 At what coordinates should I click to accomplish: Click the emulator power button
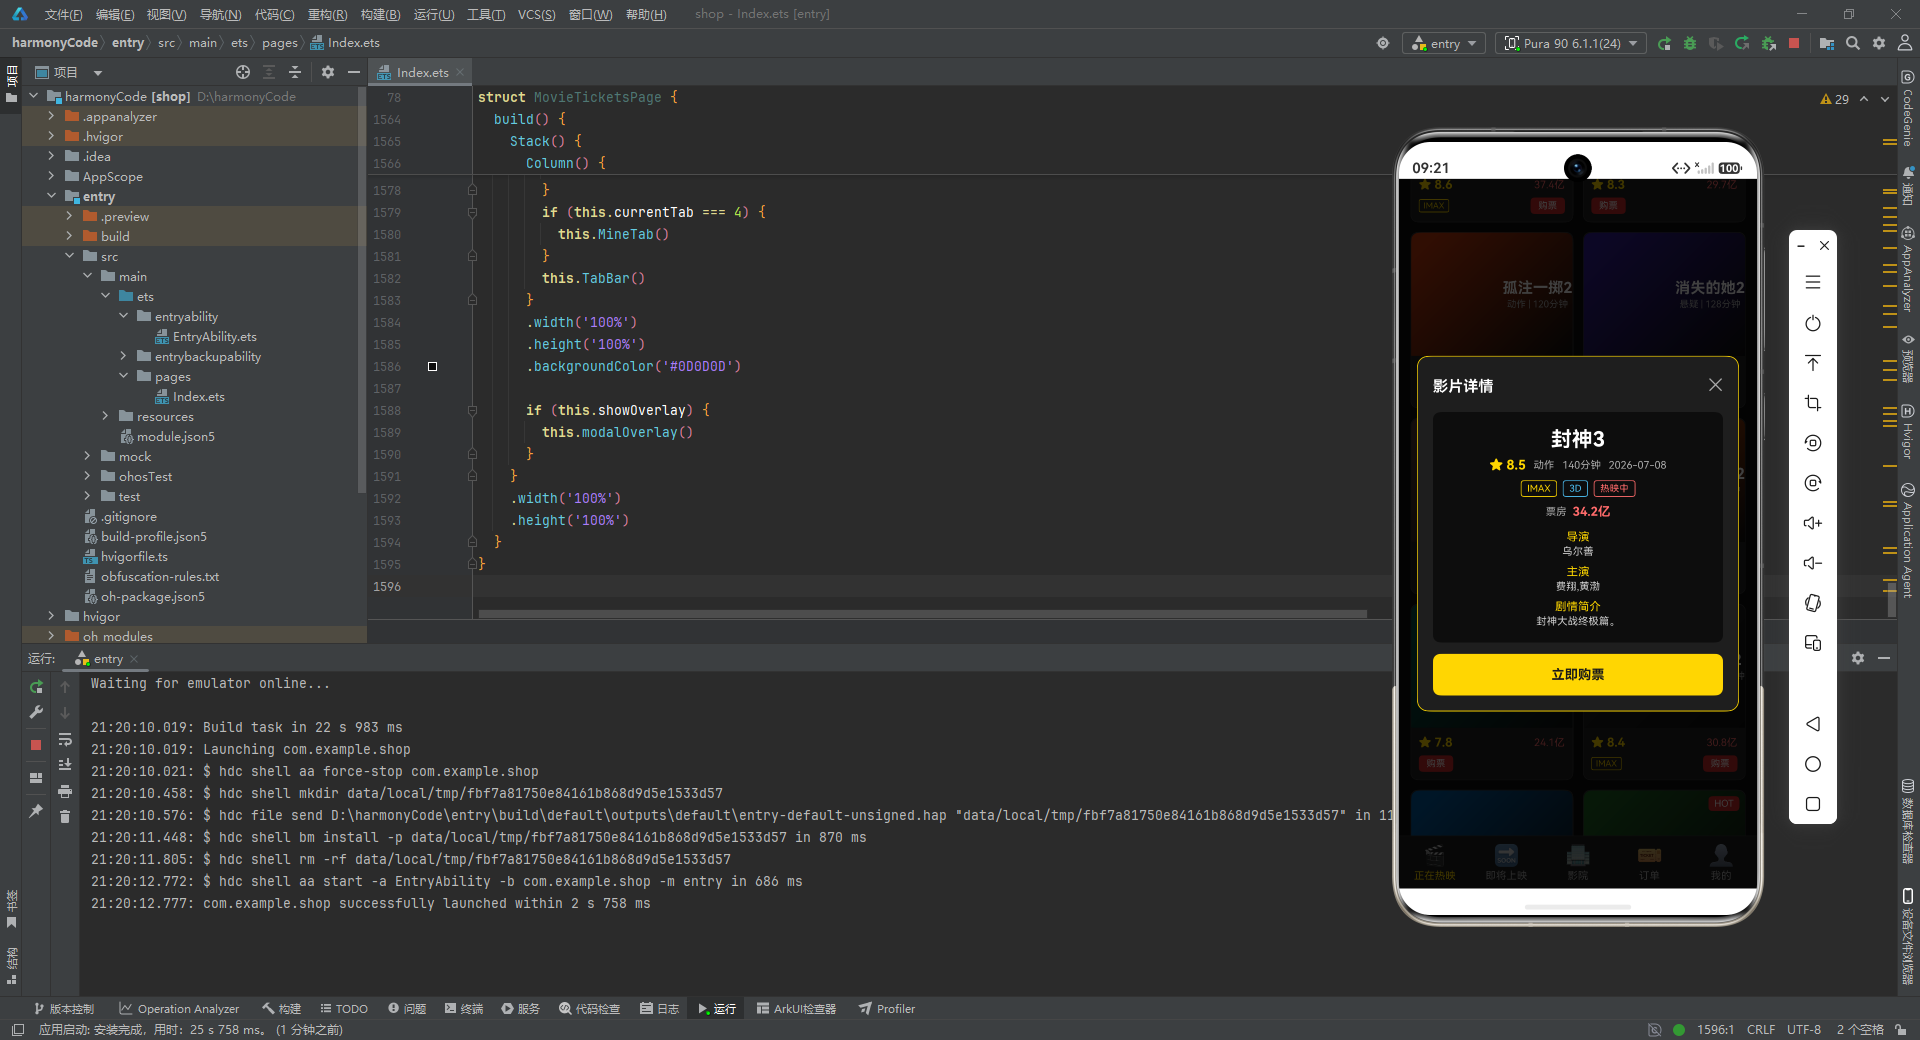point(1813,324)
